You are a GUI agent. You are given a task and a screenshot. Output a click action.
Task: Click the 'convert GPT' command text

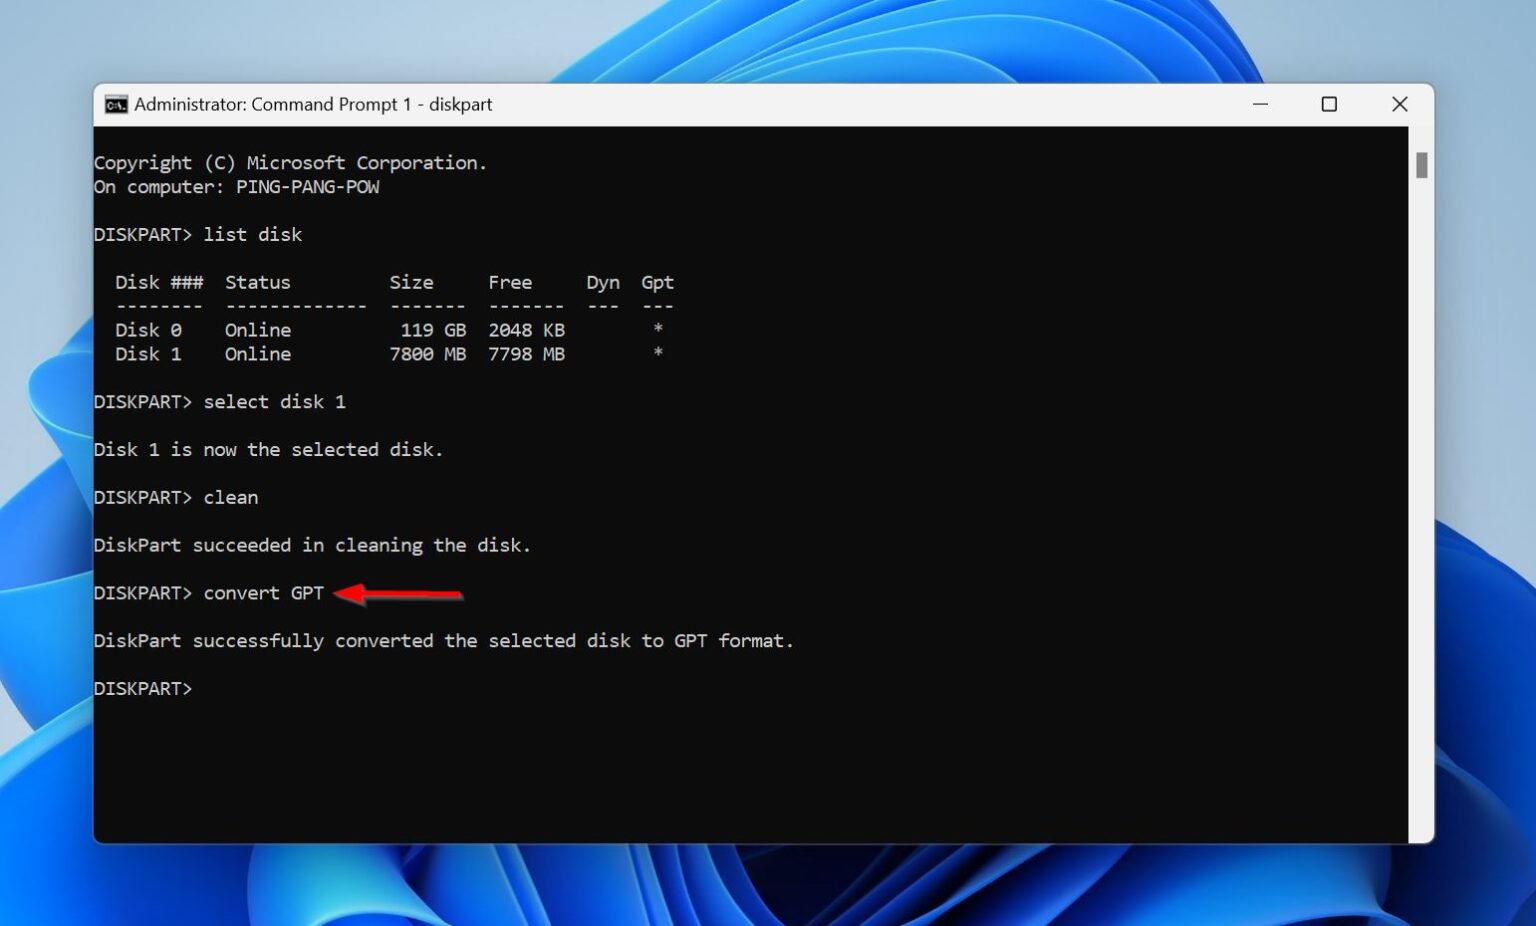pos(263,593)
